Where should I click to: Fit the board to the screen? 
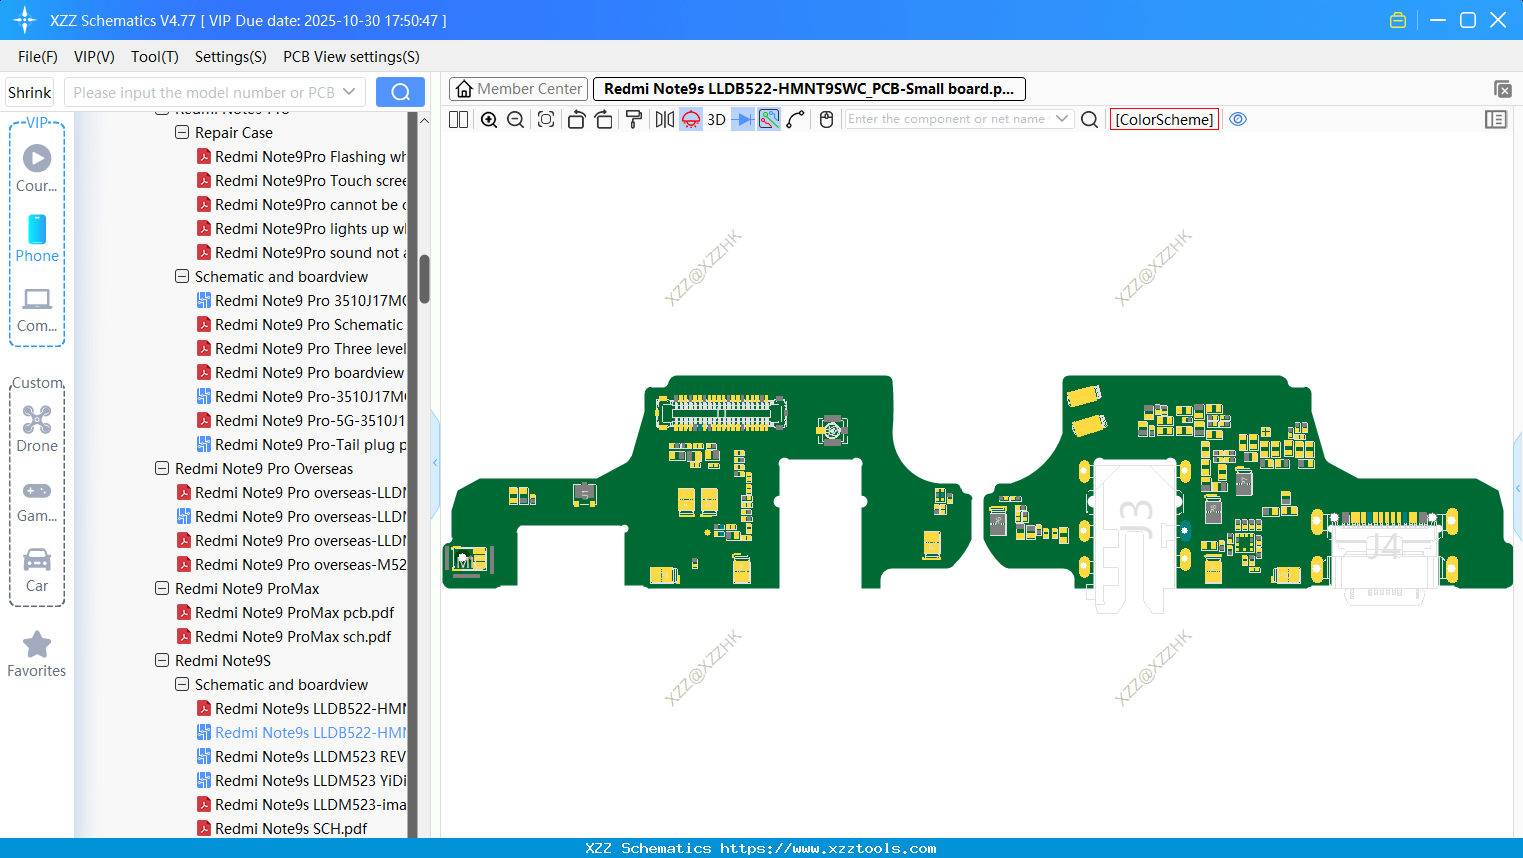click(546, 119)
